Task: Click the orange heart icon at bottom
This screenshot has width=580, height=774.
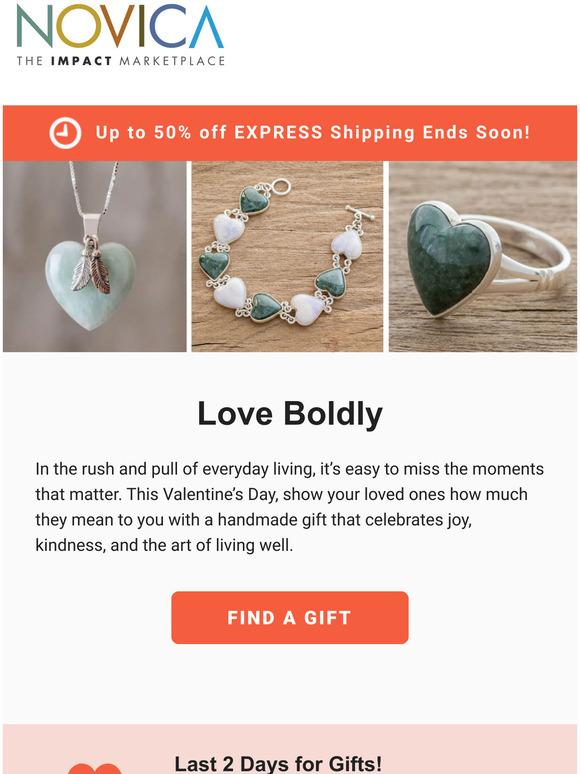Action: (94, 768)
